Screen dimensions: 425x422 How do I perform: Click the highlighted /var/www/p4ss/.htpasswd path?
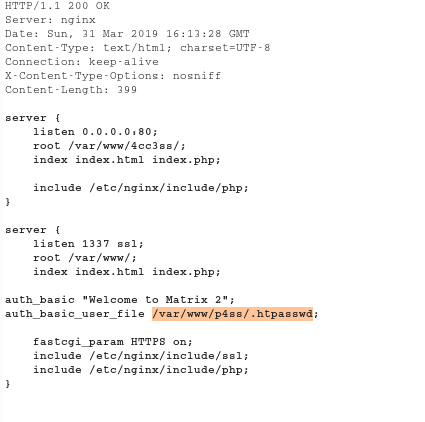232,314
